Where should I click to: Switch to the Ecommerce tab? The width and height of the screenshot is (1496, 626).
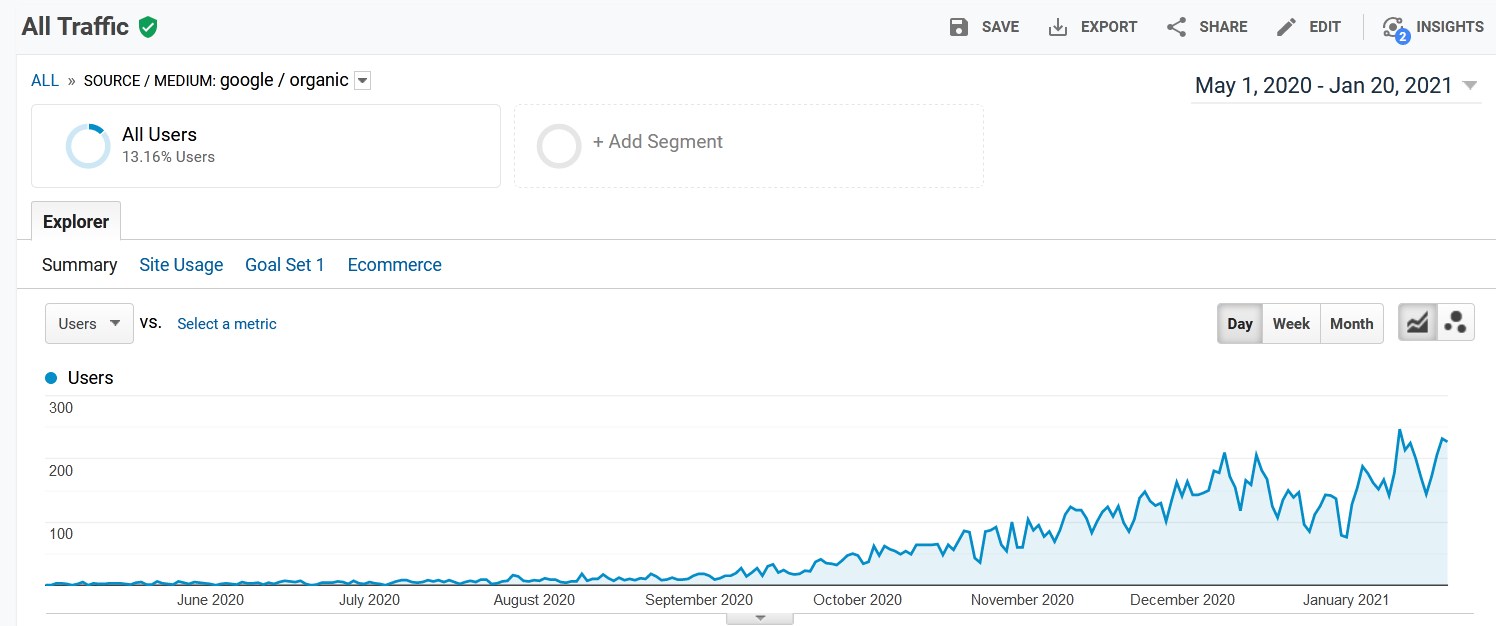394,265
